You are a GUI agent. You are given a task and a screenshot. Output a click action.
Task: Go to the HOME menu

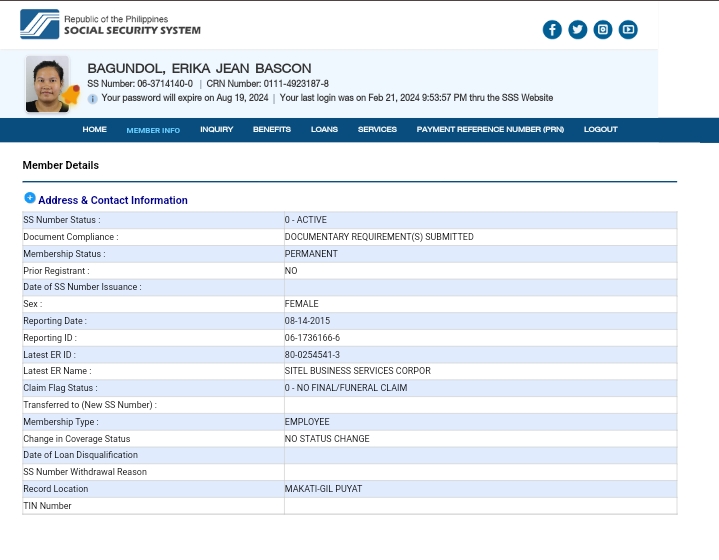coord(94,130)
